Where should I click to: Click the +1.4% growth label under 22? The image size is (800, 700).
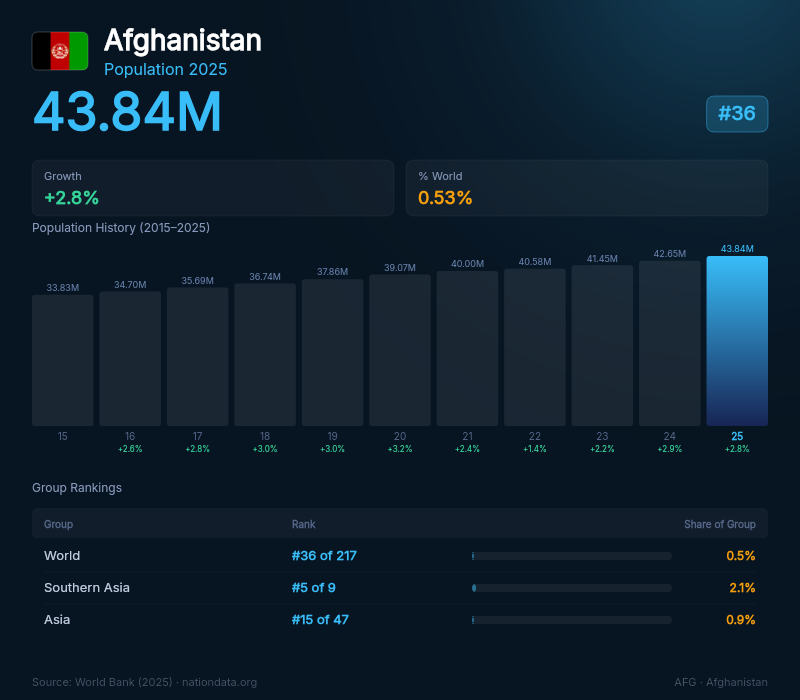[535, 449]
